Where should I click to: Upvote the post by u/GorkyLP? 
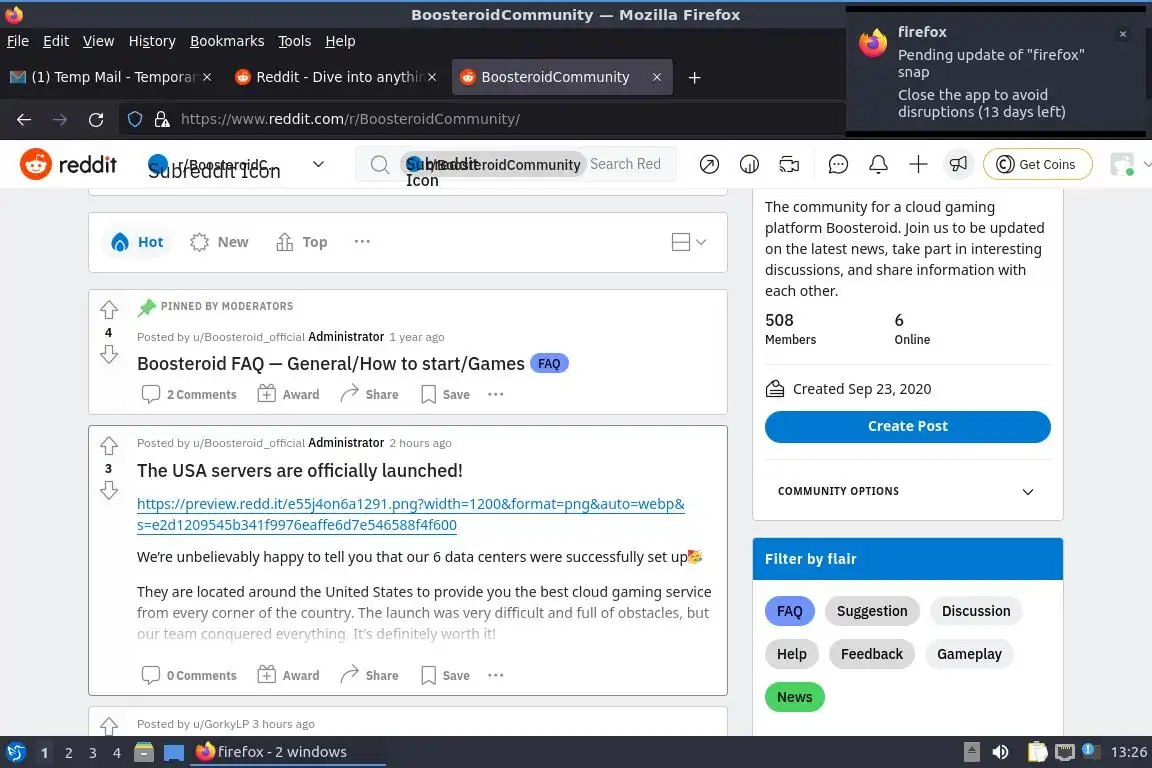[109, 726]
